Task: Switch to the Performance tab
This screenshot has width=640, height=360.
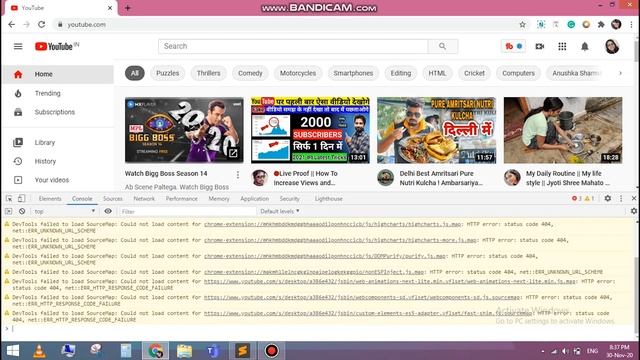Action: [x=182, y=199]
